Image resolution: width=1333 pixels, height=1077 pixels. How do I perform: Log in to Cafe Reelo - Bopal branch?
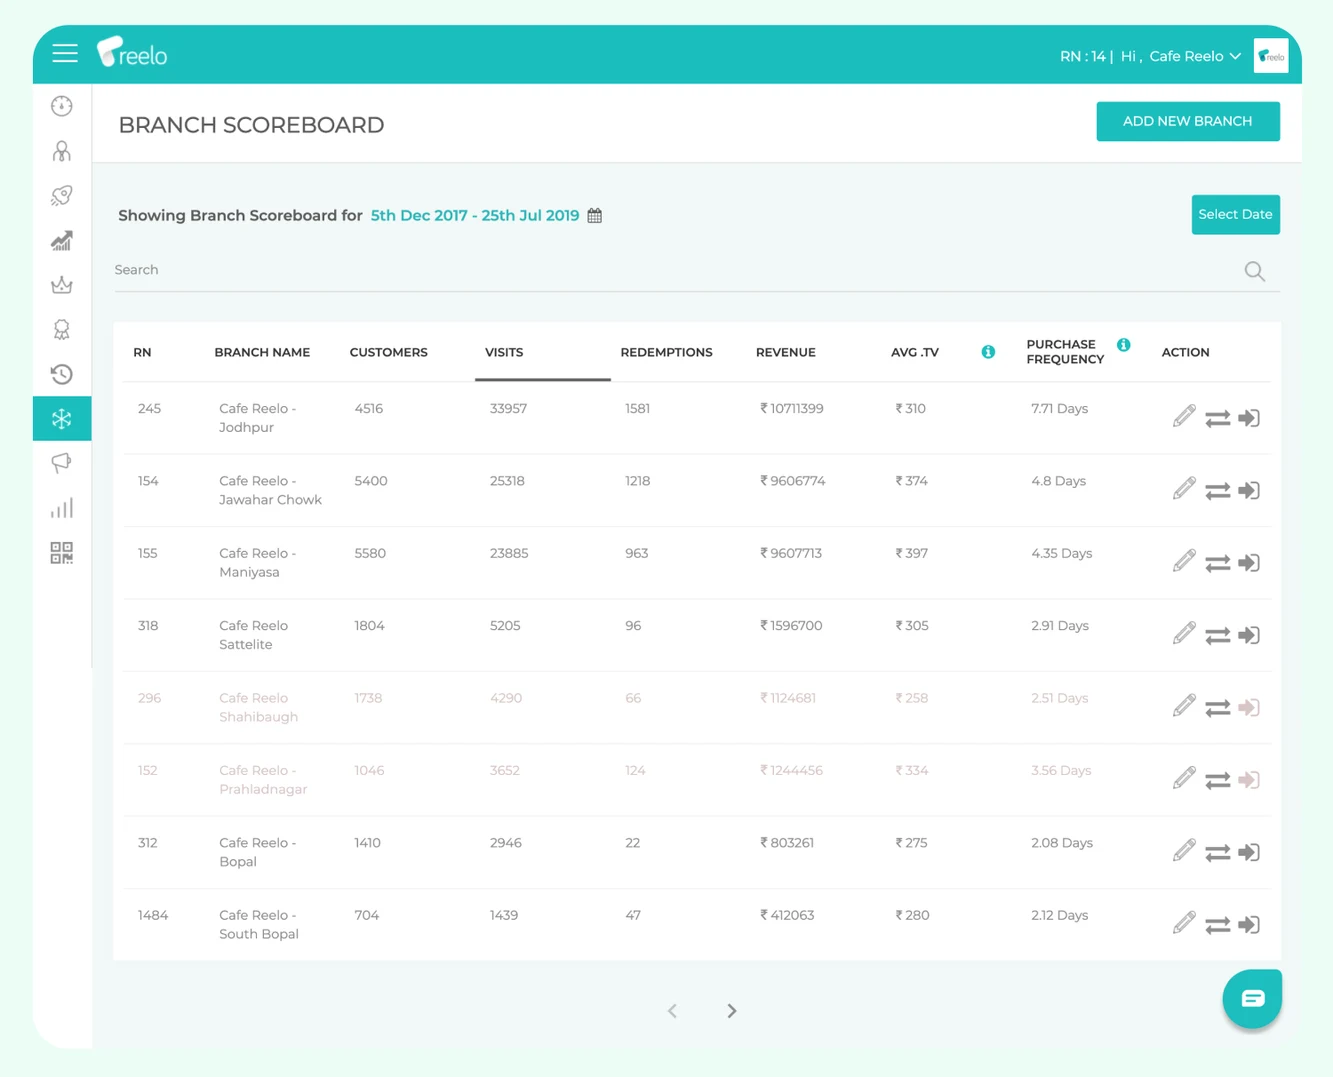1249,853
